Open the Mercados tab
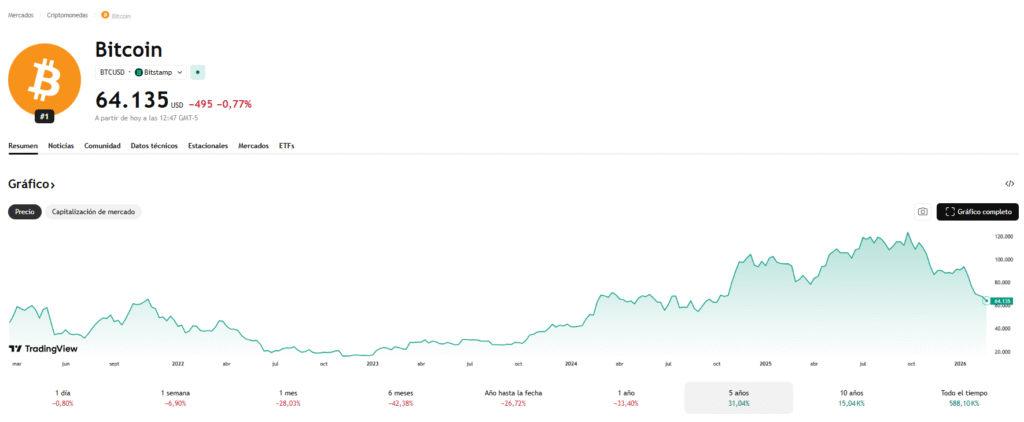1024x422 pixels. point(253,146)
